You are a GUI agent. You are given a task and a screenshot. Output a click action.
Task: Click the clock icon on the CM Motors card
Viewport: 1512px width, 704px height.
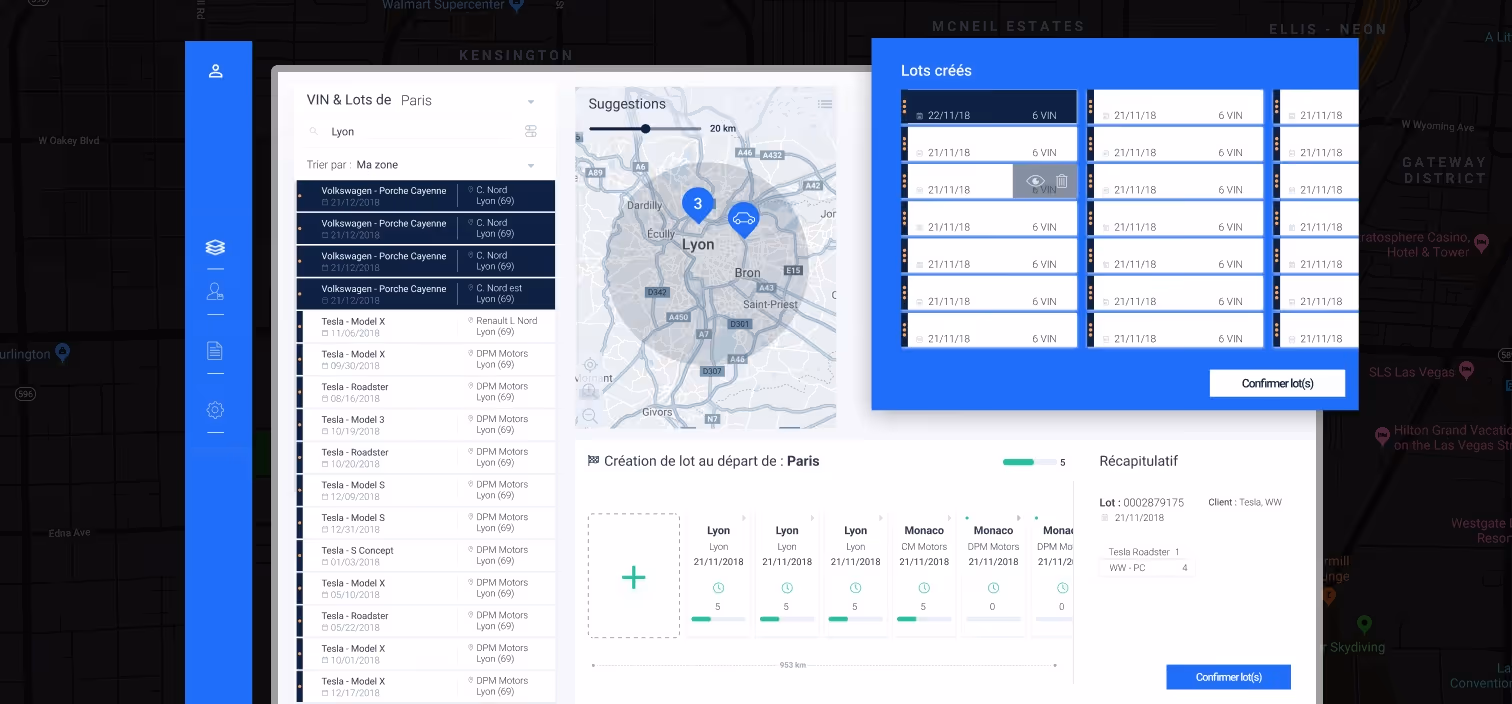pyautogui.click(x=924, y=588)
